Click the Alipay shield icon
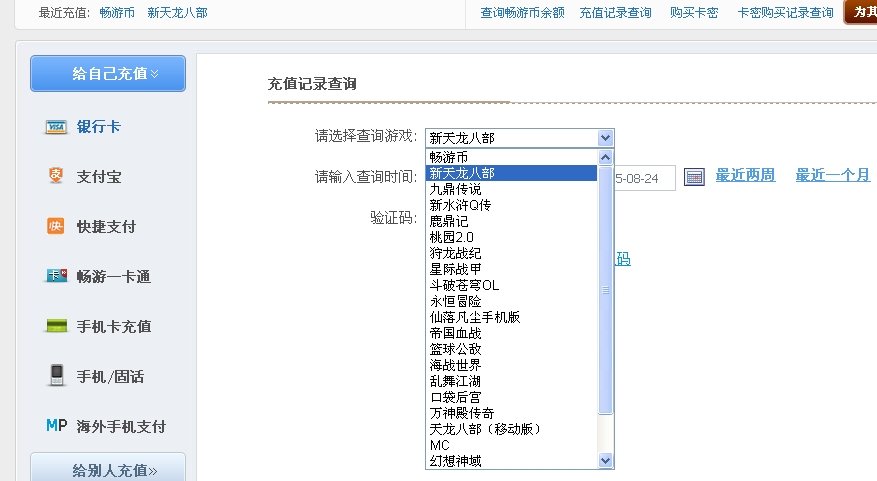The width and height of the screenshot is (877, 481). pyautogui.click(x=55, y=176)
